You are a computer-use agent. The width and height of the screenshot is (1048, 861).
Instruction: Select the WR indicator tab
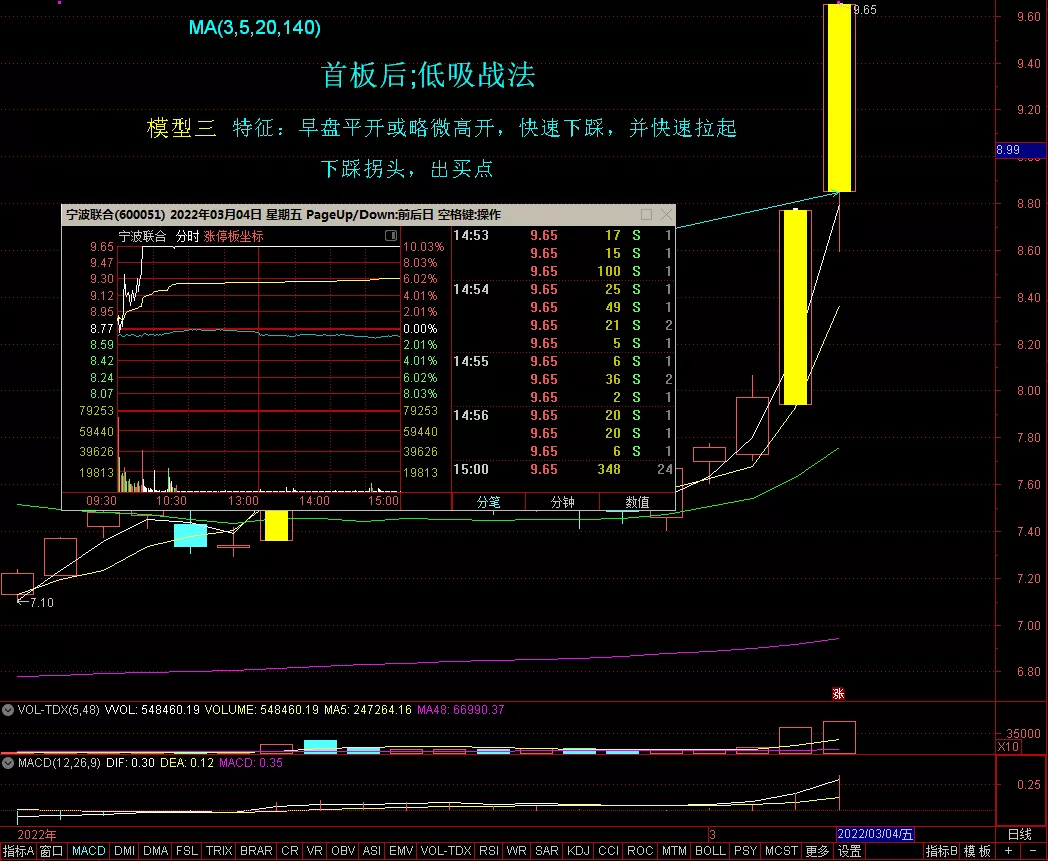click(516, 851)
